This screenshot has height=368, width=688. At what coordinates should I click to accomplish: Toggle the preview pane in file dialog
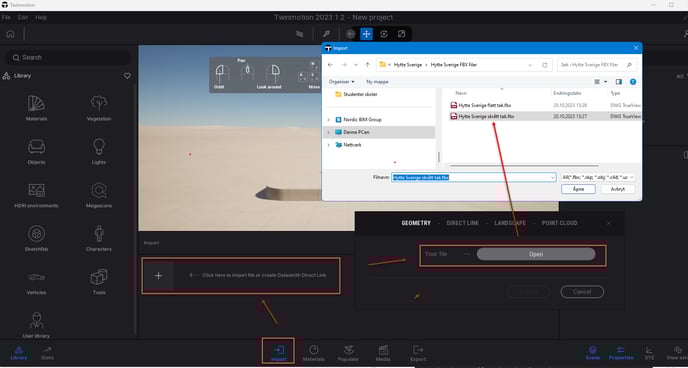pos(619,82)
